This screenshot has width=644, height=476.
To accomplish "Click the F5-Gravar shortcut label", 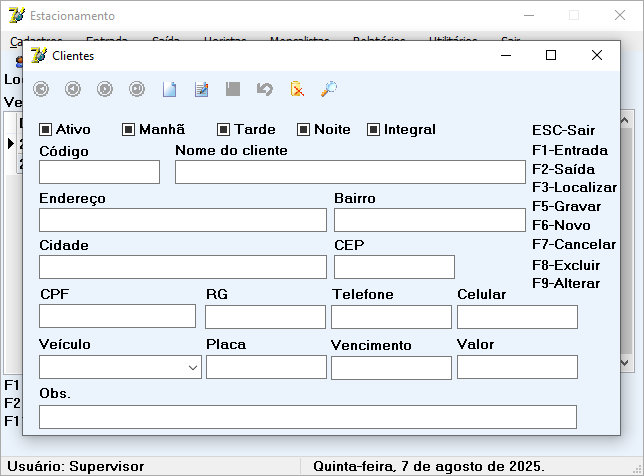I will pyautogui.click(x=567, y=206).
